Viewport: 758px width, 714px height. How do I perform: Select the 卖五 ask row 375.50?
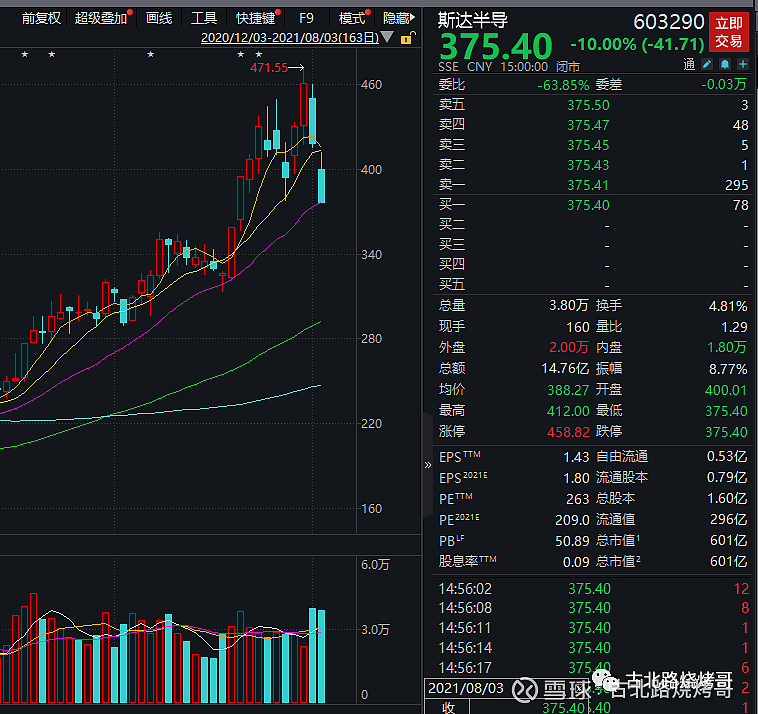coord(593,105)
